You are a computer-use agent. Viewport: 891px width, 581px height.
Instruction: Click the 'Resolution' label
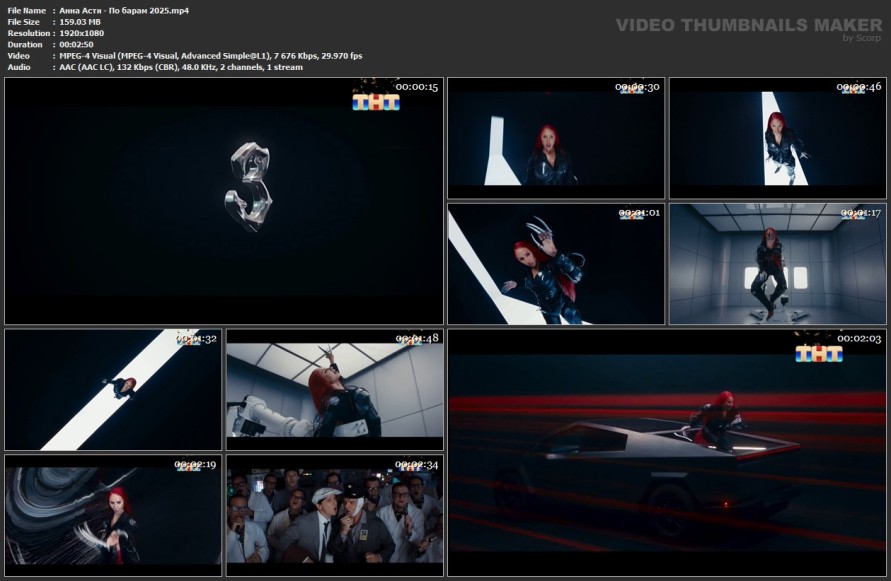29,33
